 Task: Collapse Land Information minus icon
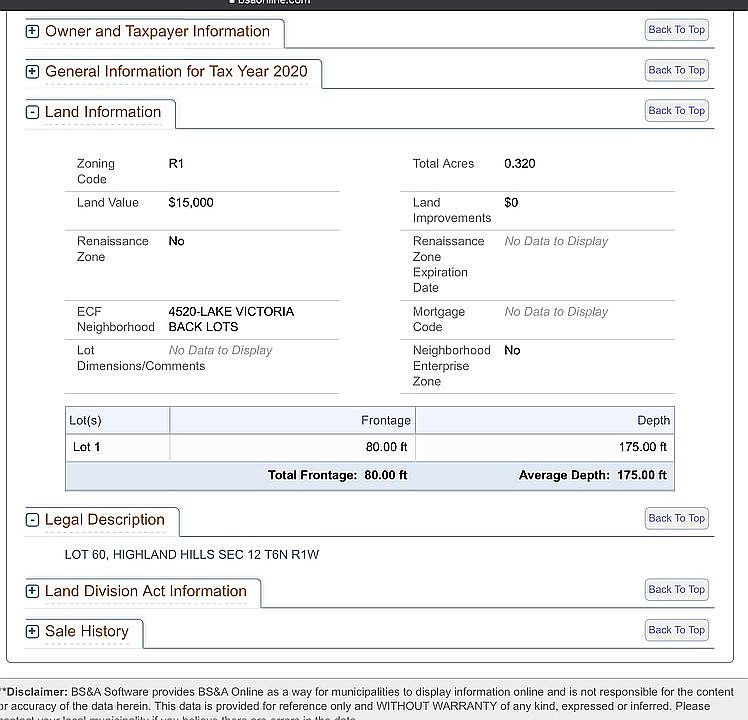[x=32, y=112]
